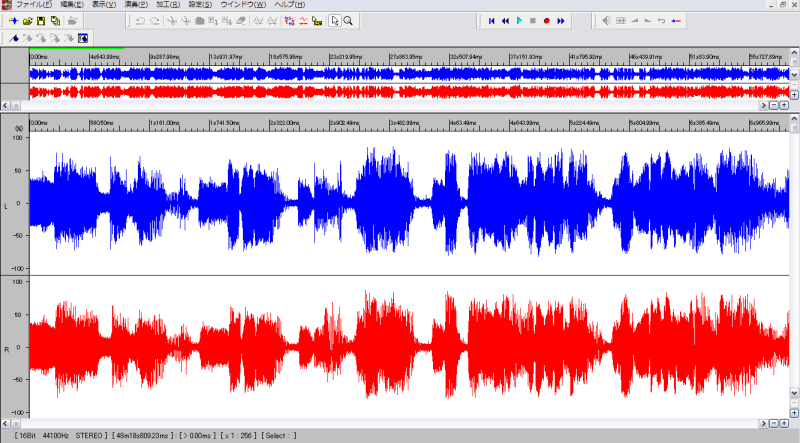Screen dimensions: 800x443
Task: Click the New file icon
Action: tap(13, 21)
